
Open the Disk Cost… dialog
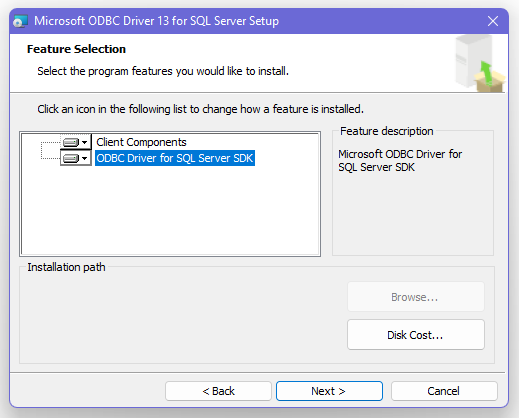(416, 335)
